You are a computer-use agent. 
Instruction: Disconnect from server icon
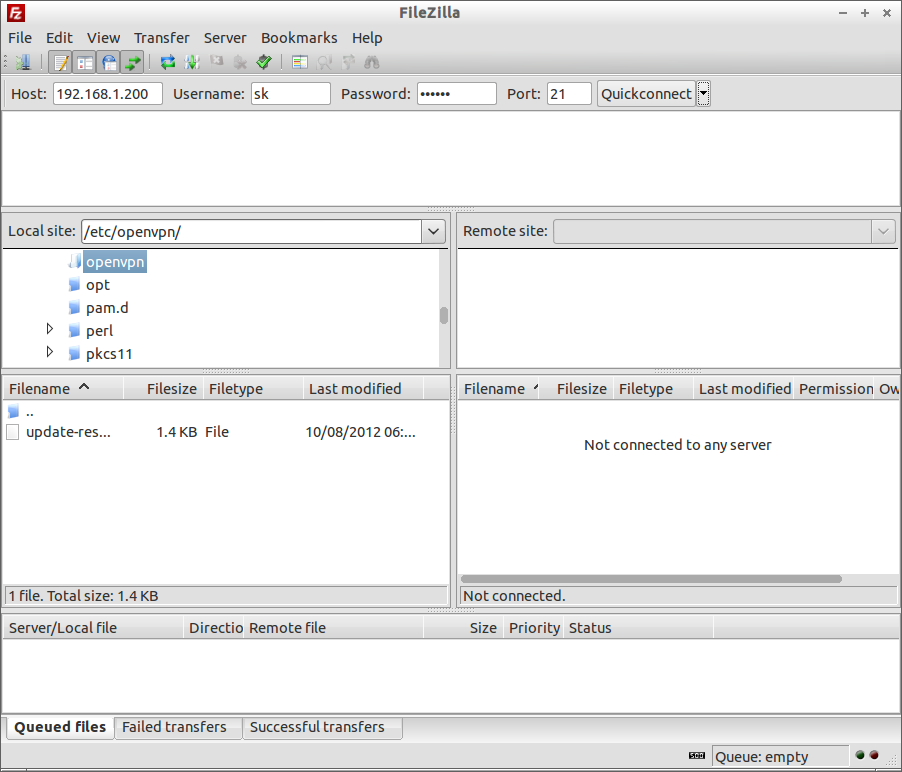pos(240,62)
